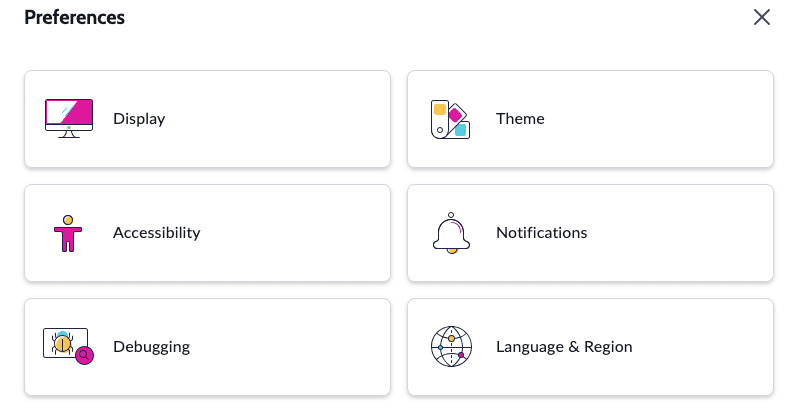Close the Preferences dialog with the X
The height and width of the screenshot is (413, 789).
762,17
